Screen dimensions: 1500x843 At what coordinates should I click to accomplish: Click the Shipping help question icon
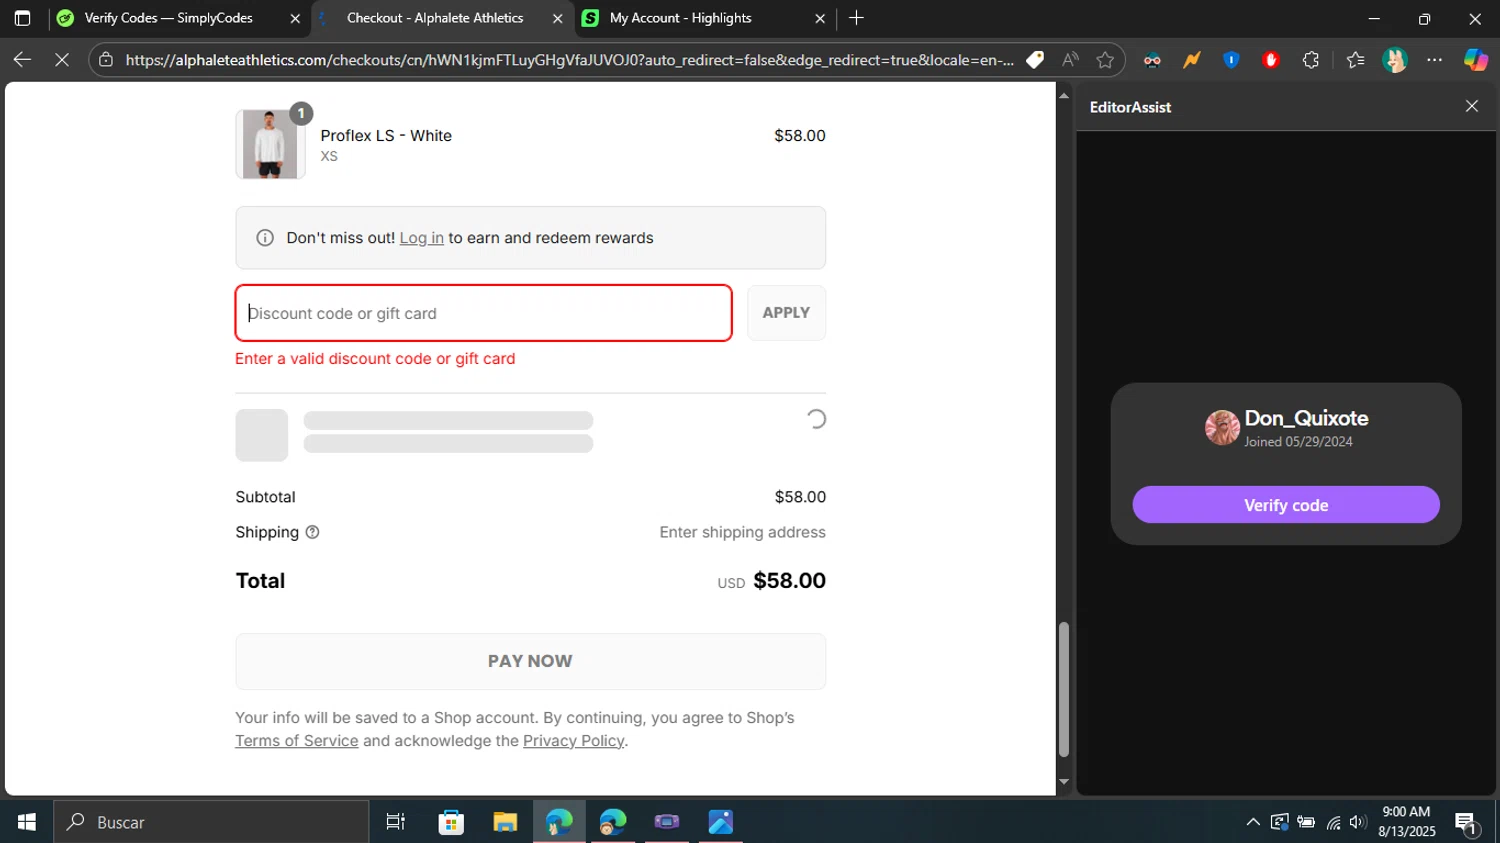click(x=312, y=532)
